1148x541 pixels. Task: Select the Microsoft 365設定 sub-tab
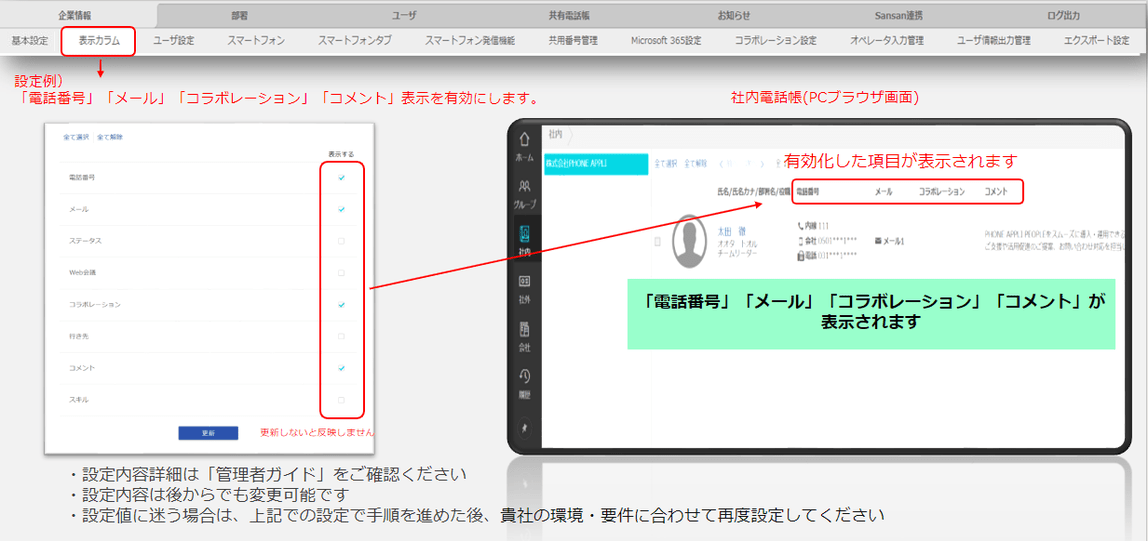click(666, 41)
